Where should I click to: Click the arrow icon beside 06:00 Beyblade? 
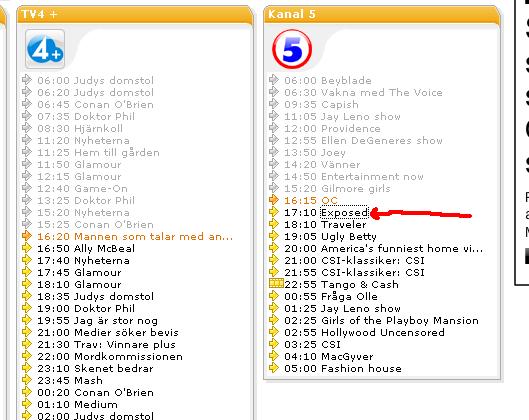coord(274,80)
